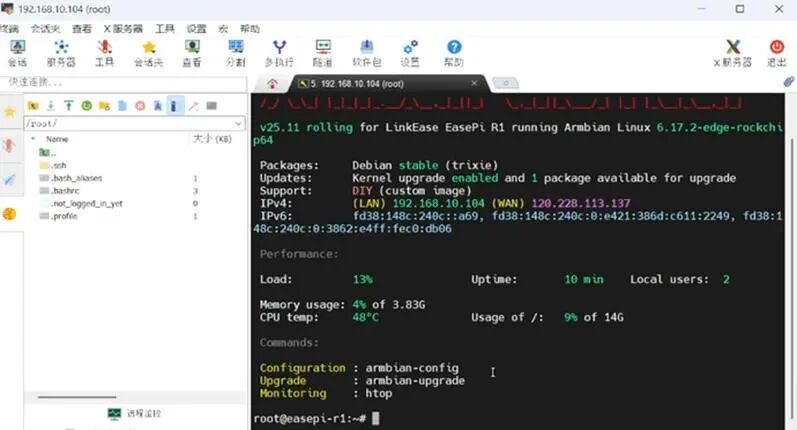Open the 软件包 (Packages) toolbar icon
797x430 pixels.
[367, 52]
